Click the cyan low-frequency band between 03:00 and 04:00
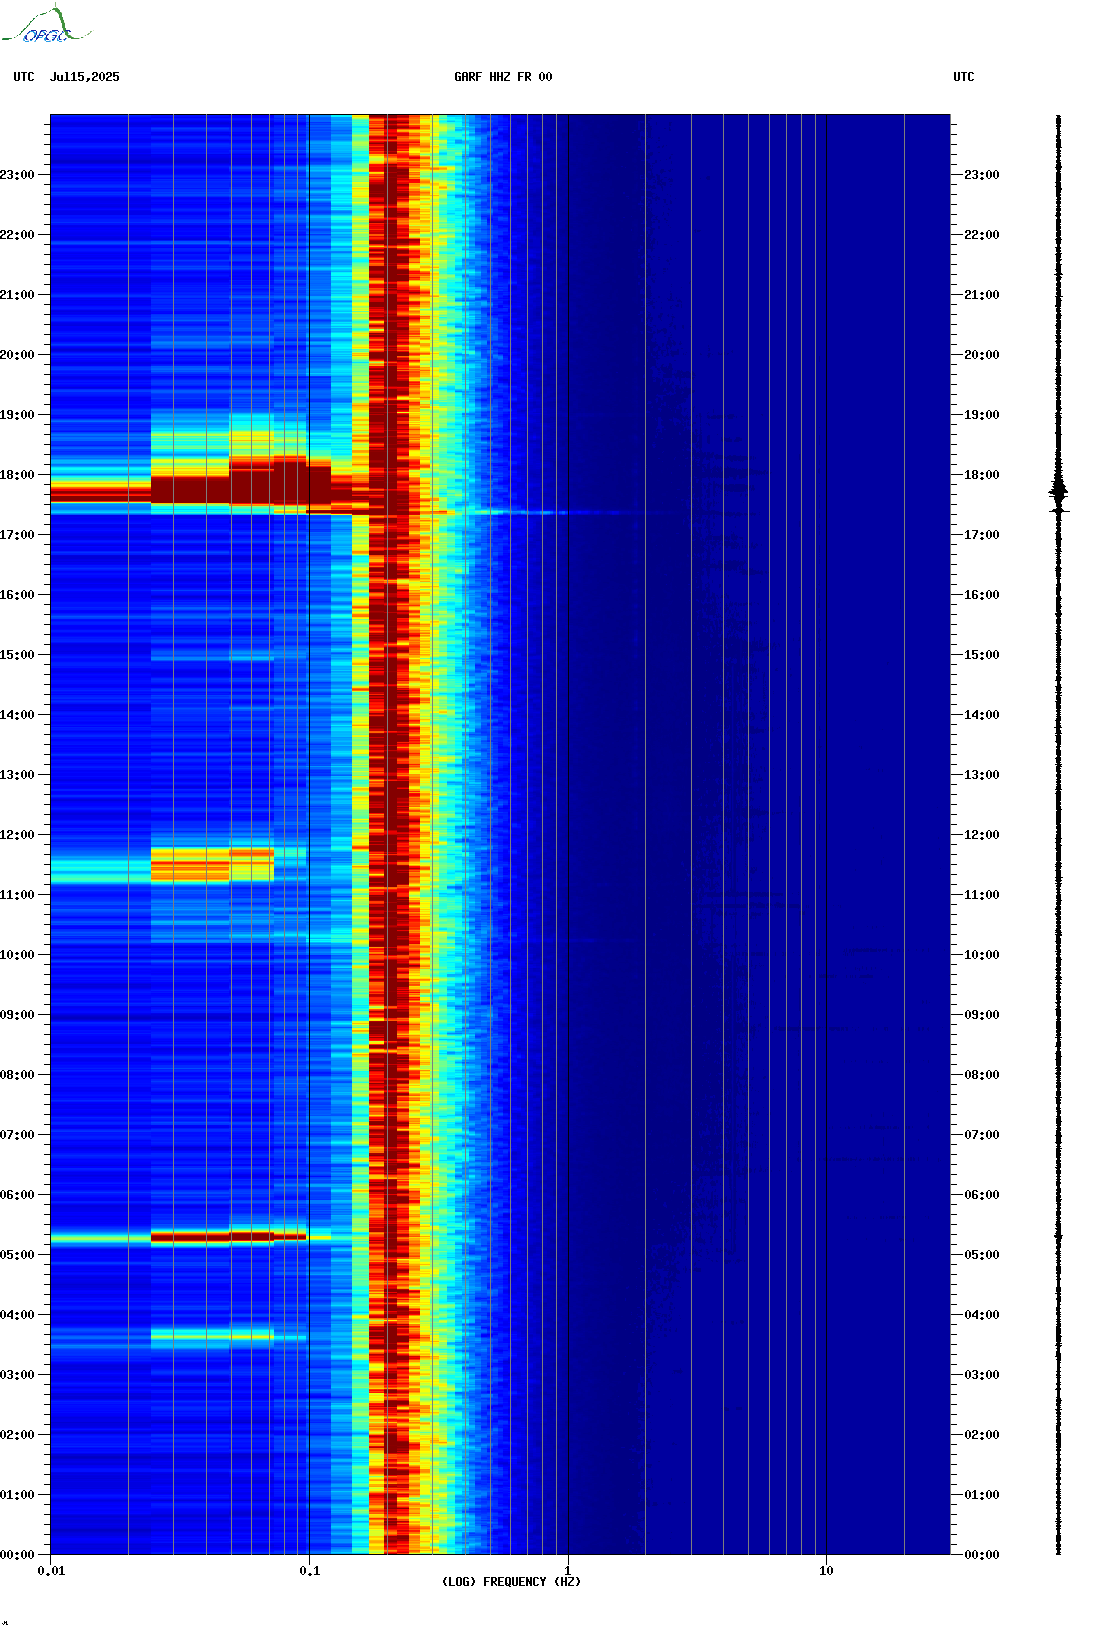Viewport: 1102px width, 1634px height. pyautogui.click(x=212, y=1335)
